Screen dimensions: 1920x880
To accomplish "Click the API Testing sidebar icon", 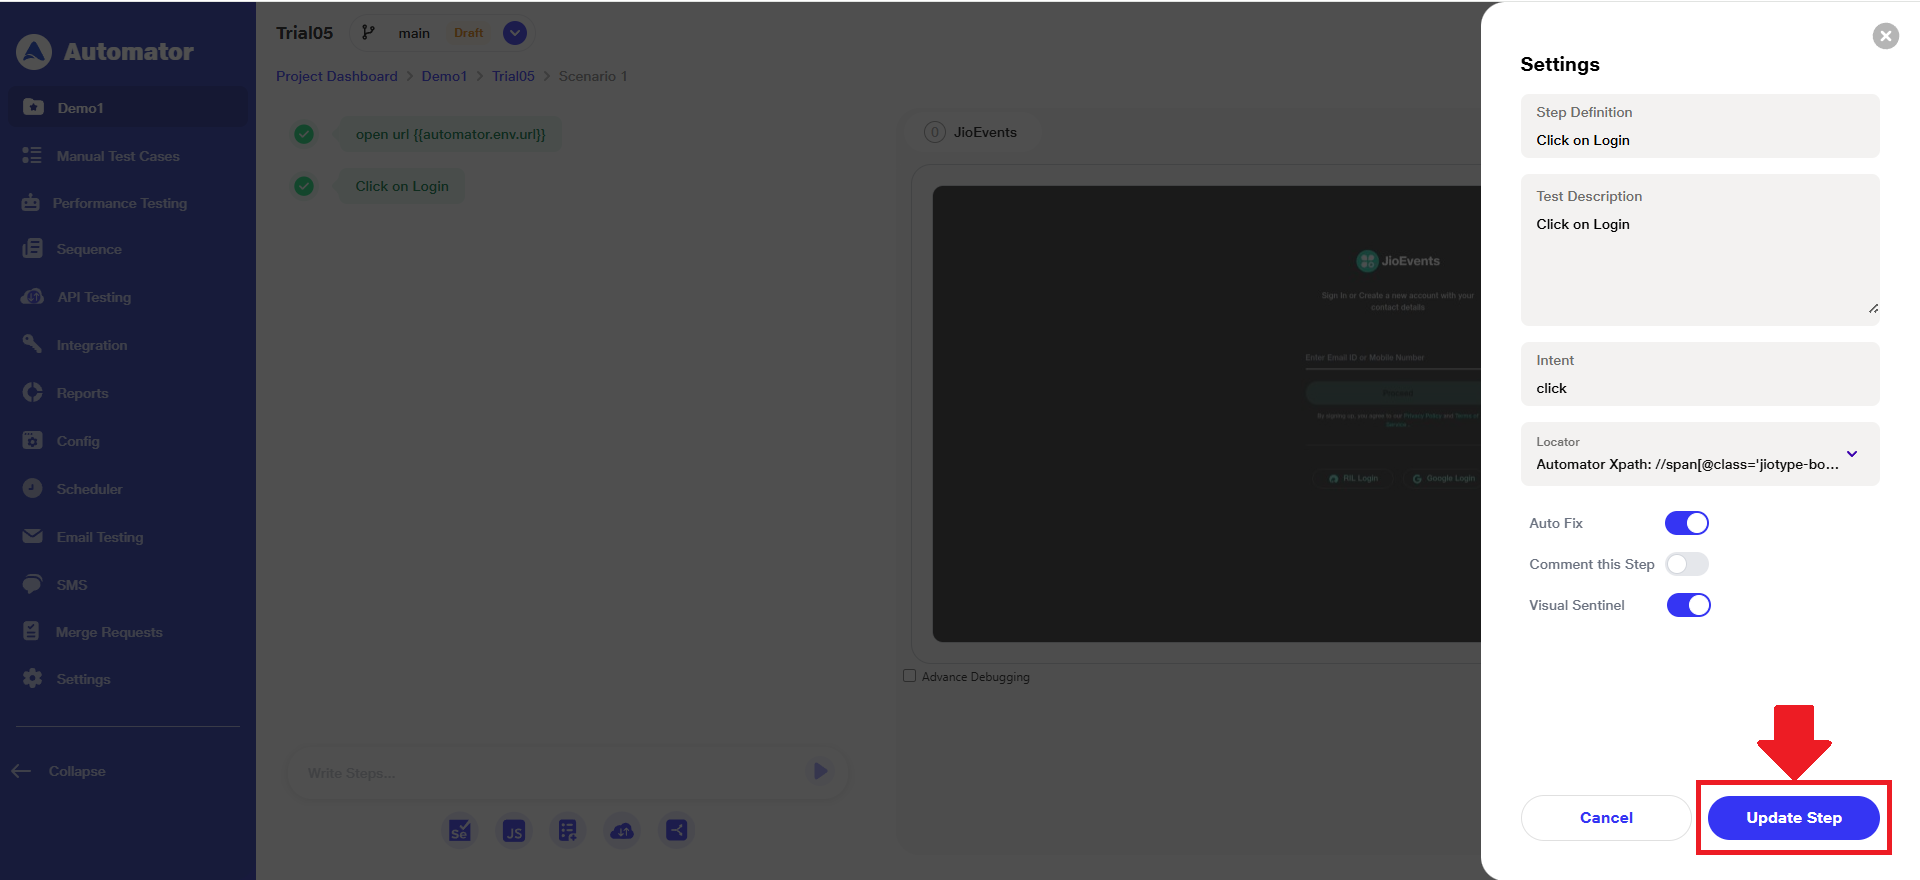I will 33,297.
